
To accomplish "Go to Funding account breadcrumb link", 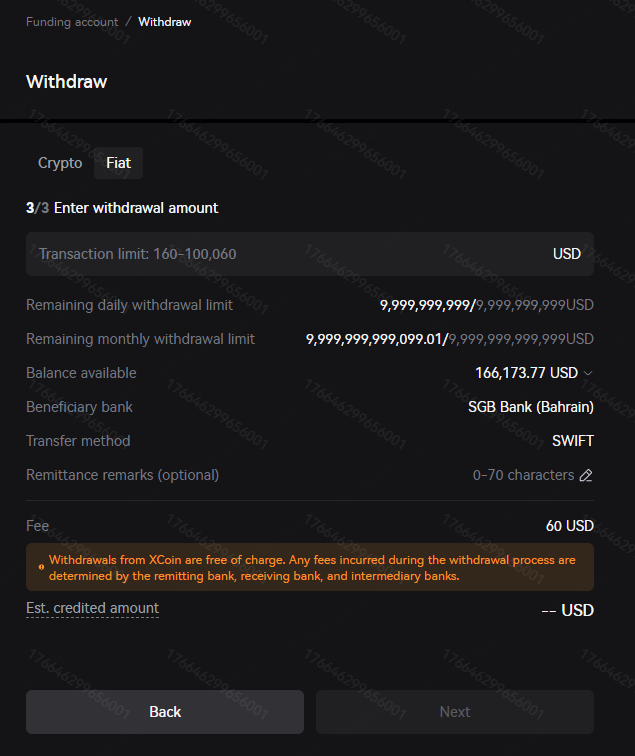I will pyautogui.click(x=72, y=21).
